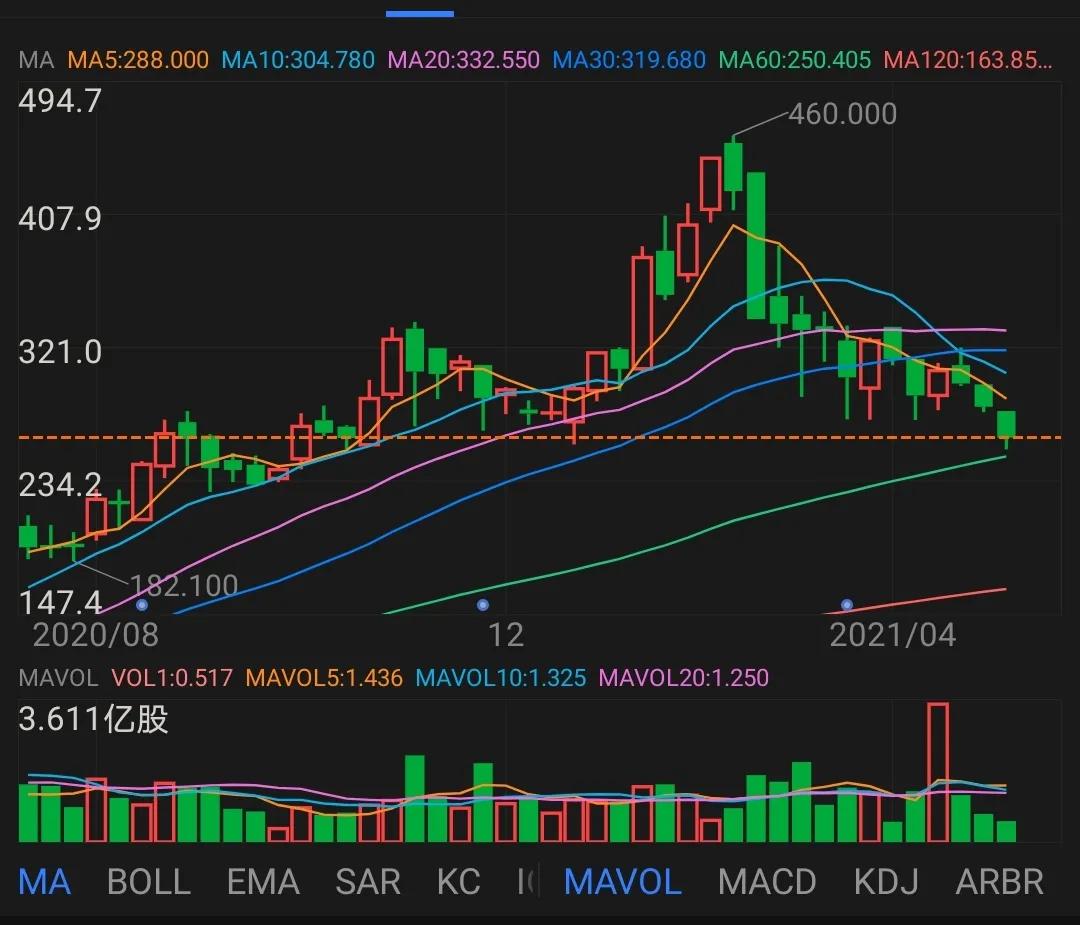Click the MA20:332.550 legend value
The height and width of the screenshot is (925, 1080).
(464, 60)
